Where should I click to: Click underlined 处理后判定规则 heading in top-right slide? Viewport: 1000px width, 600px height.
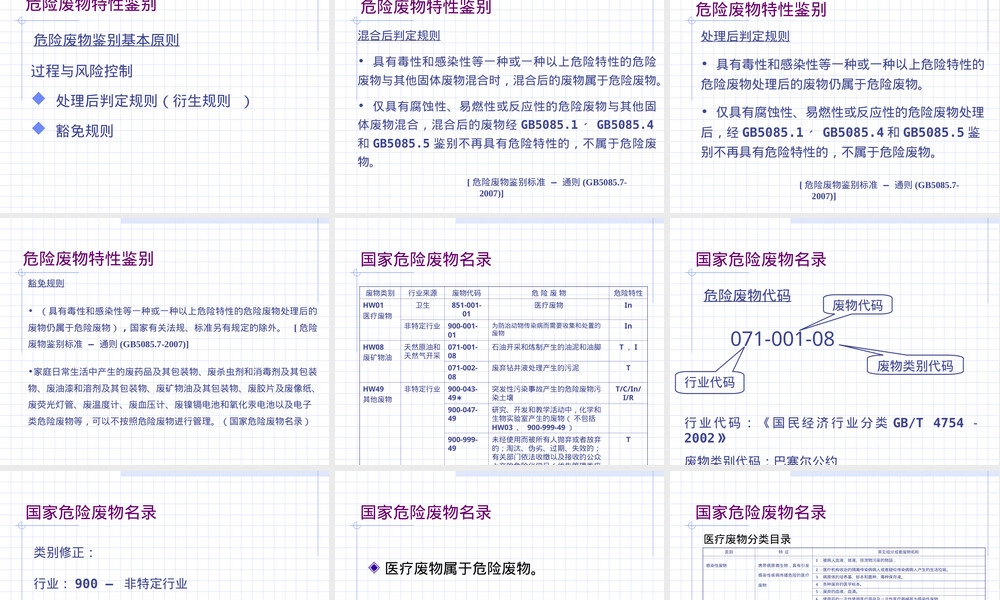pos(745,36)
